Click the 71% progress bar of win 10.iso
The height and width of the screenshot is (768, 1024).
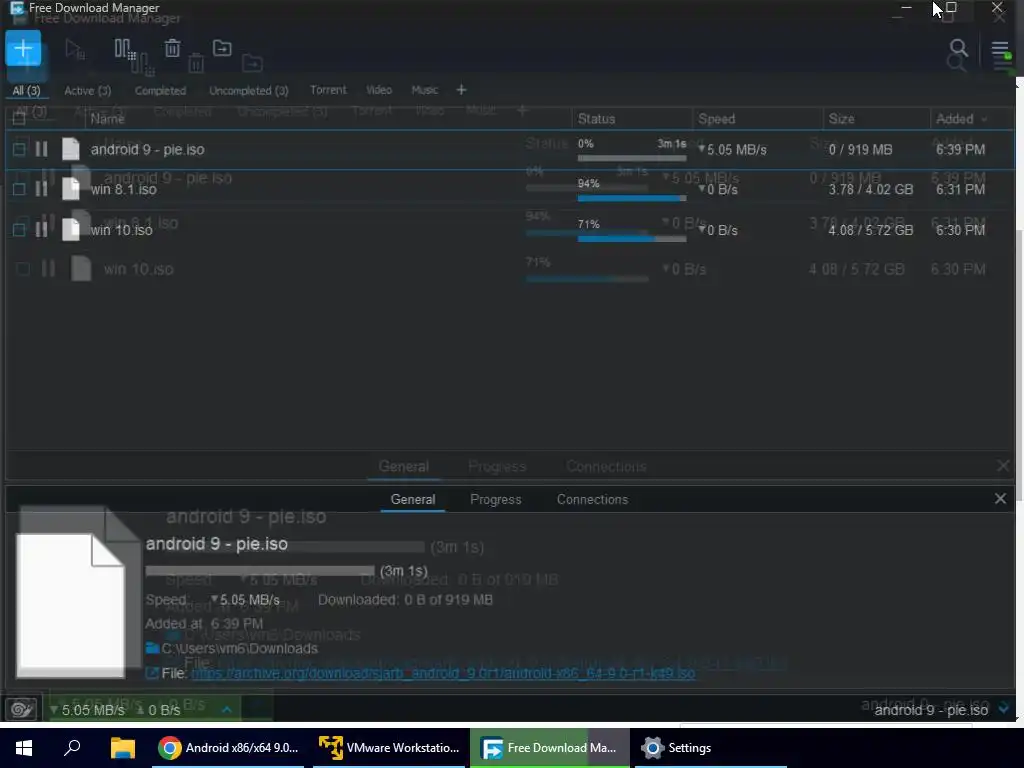click(632, 238)
